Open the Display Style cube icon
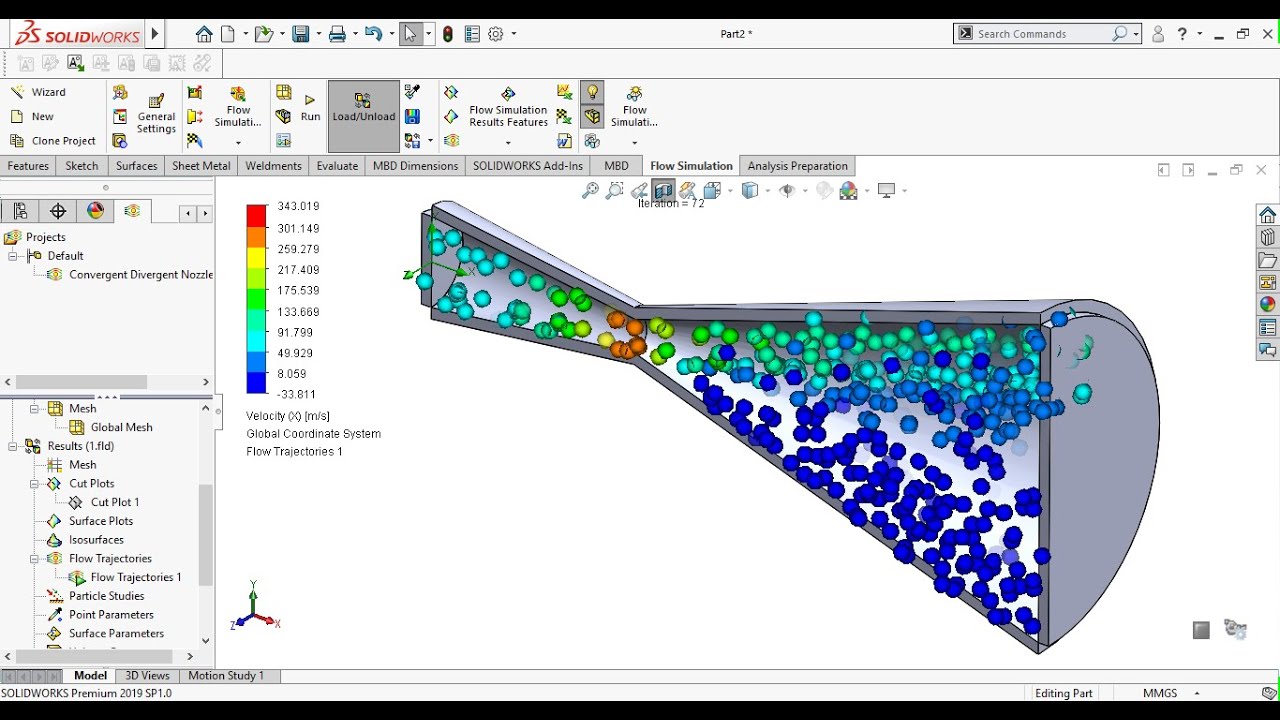1280x720 pixels. tap(749, 190)
